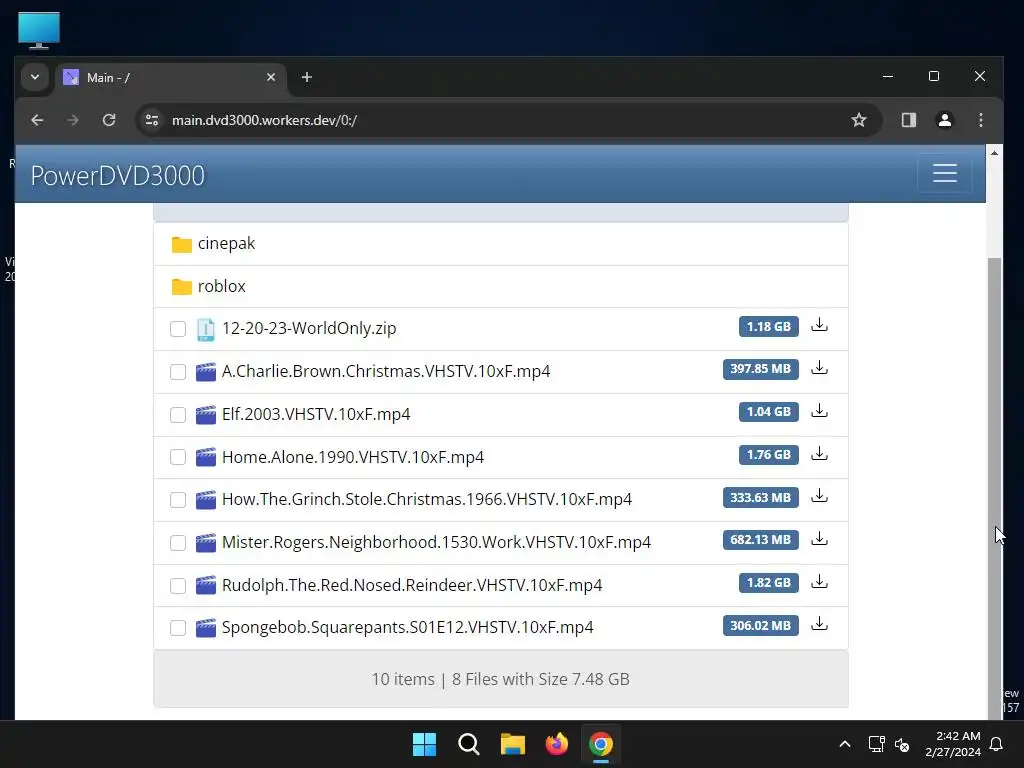Download the Elf.2003 video file
The width and height of the screenshot is (1024, 768).
(819, 411)
